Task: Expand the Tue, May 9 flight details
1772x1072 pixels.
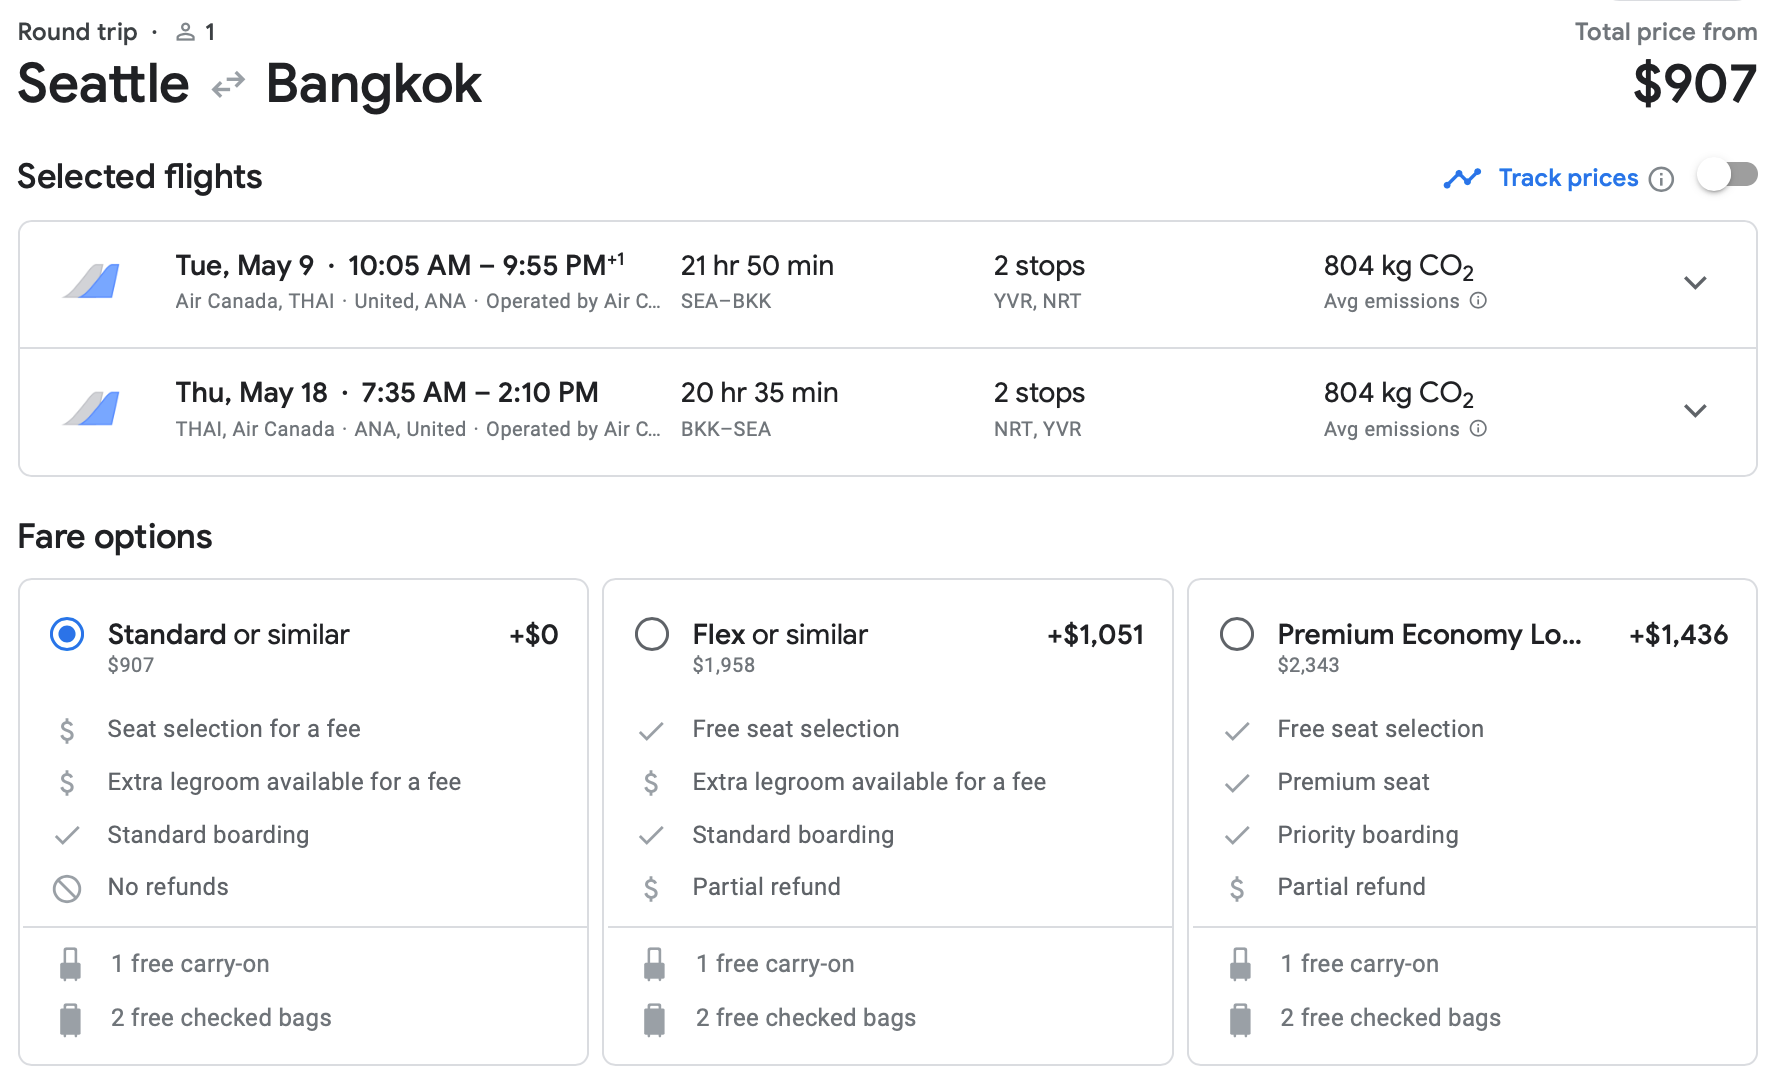Action: pyautogui.click(x=1694, y=283)
